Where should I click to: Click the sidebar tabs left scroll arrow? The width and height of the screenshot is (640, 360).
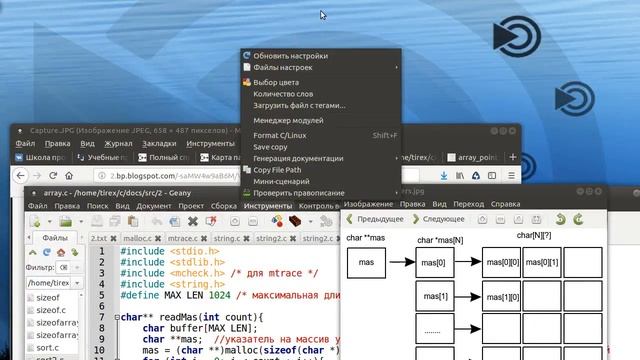click(x=29, y=238)
